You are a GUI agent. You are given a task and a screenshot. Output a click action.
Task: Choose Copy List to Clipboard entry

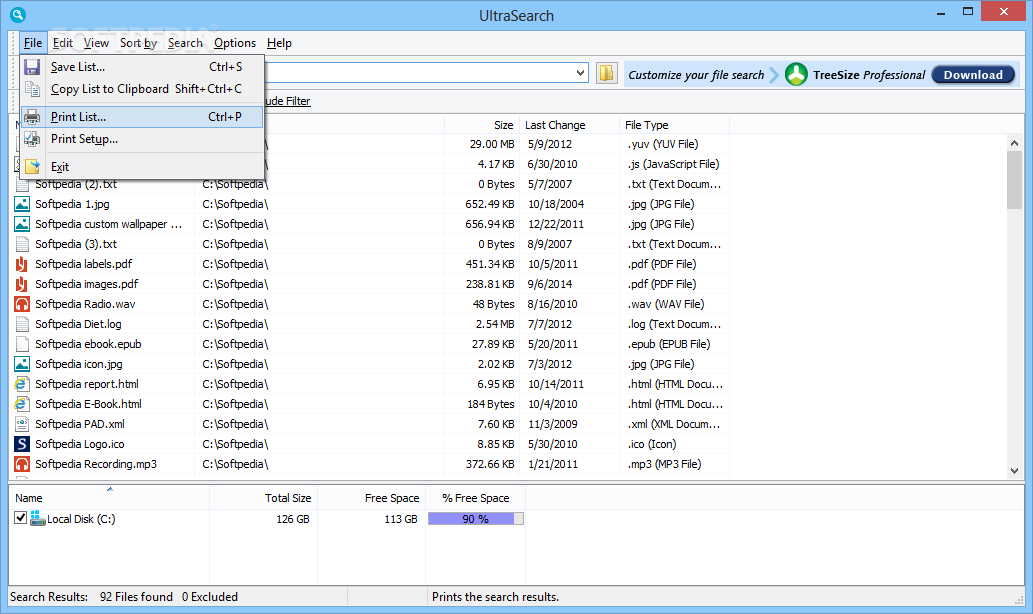pos(142,89)
